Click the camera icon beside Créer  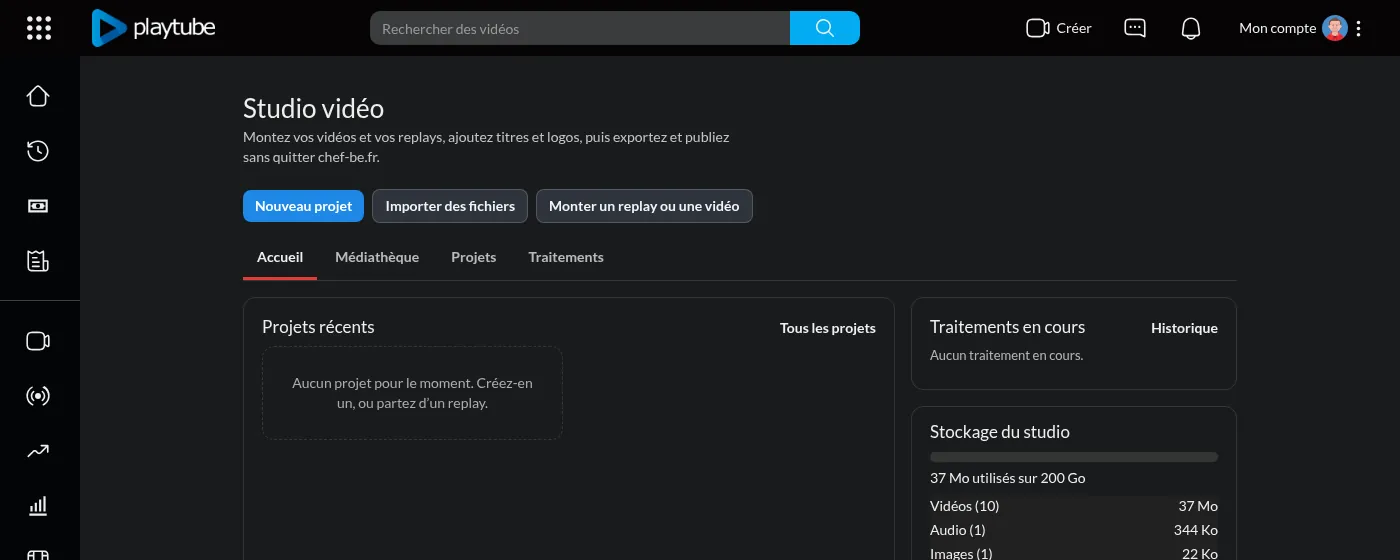1037,28
